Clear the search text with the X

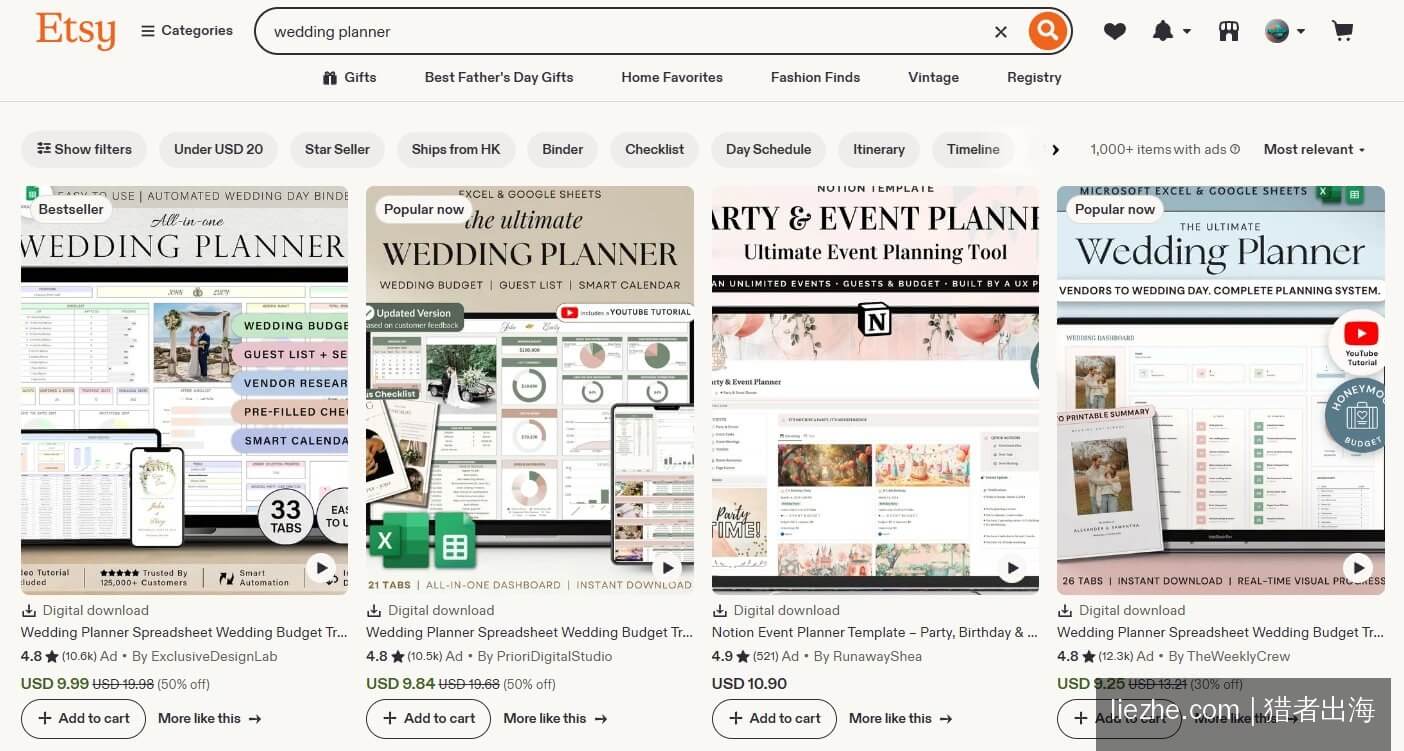click(1000, 32)
